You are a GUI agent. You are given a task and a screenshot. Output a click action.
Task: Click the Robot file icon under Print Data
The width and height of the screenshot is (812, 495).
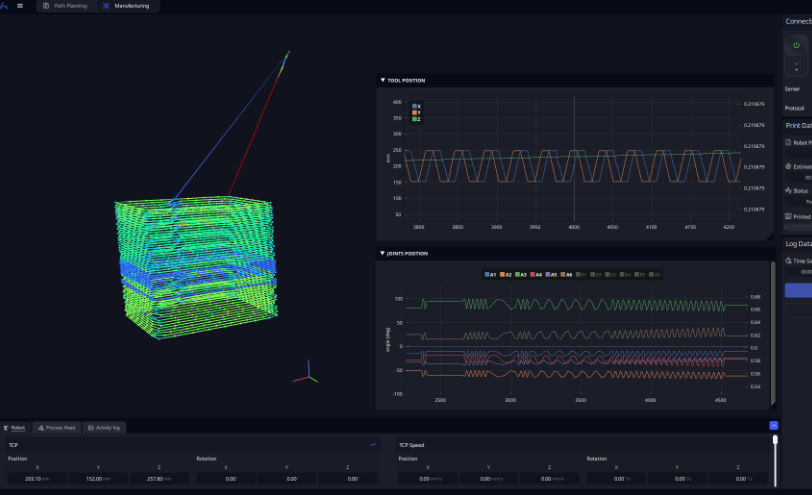point(789,143)
